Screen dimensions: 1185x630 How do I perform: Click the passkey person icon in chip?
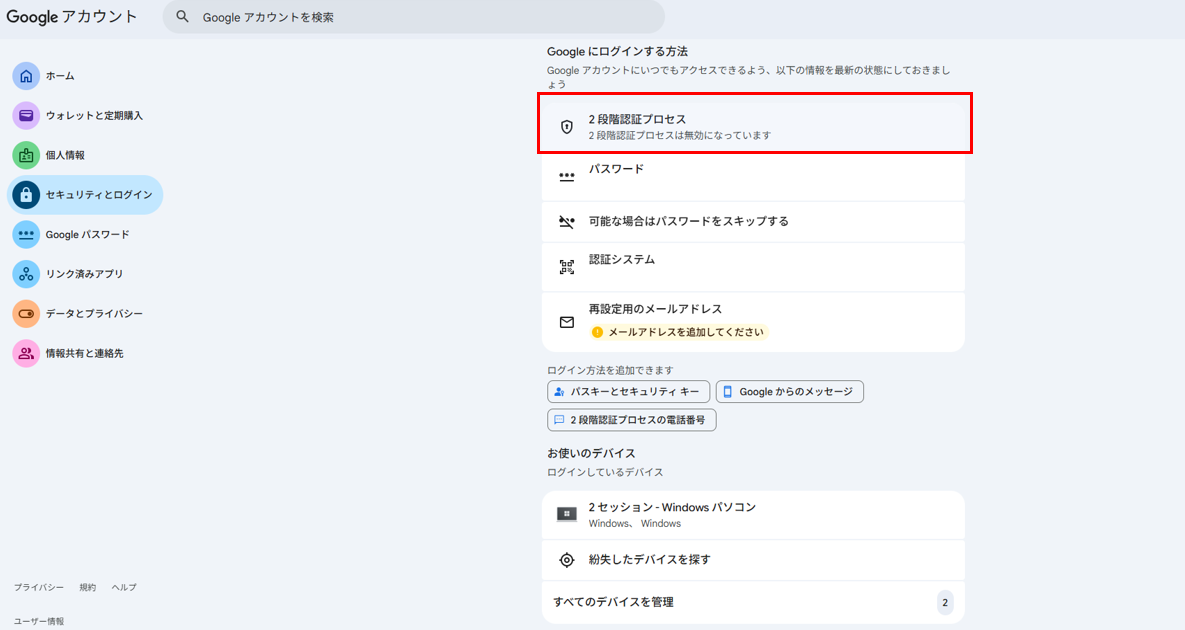click(x=559, y=392)
